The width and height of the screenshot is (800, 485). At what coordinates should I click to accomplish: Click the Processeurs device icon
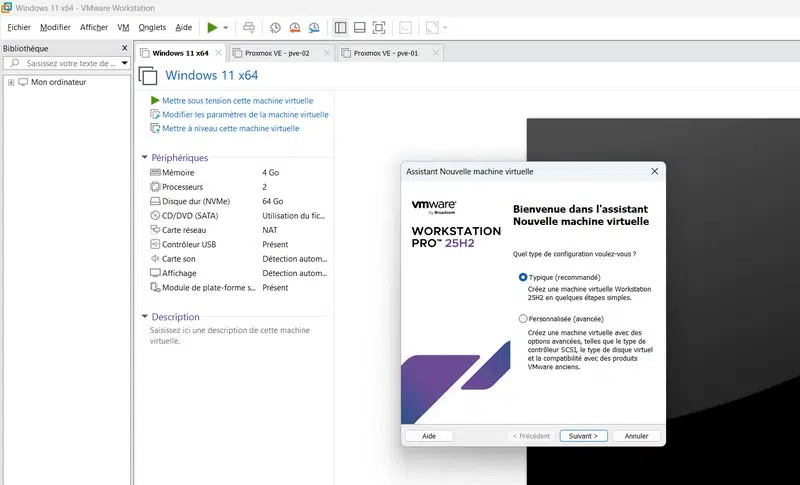tap(155, 187)
